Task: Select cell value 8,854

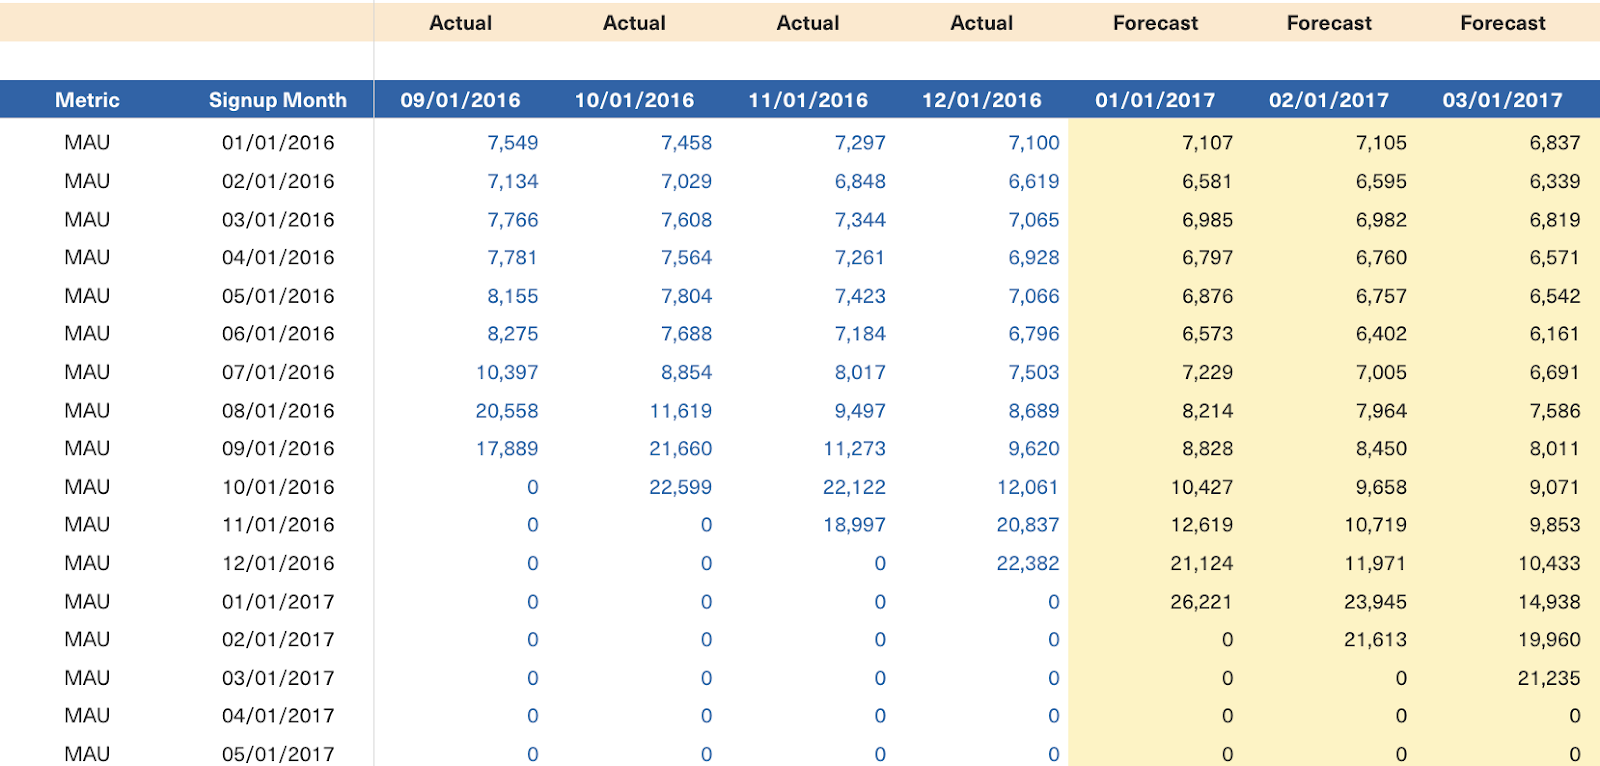Action: click(x=686, y=373)
